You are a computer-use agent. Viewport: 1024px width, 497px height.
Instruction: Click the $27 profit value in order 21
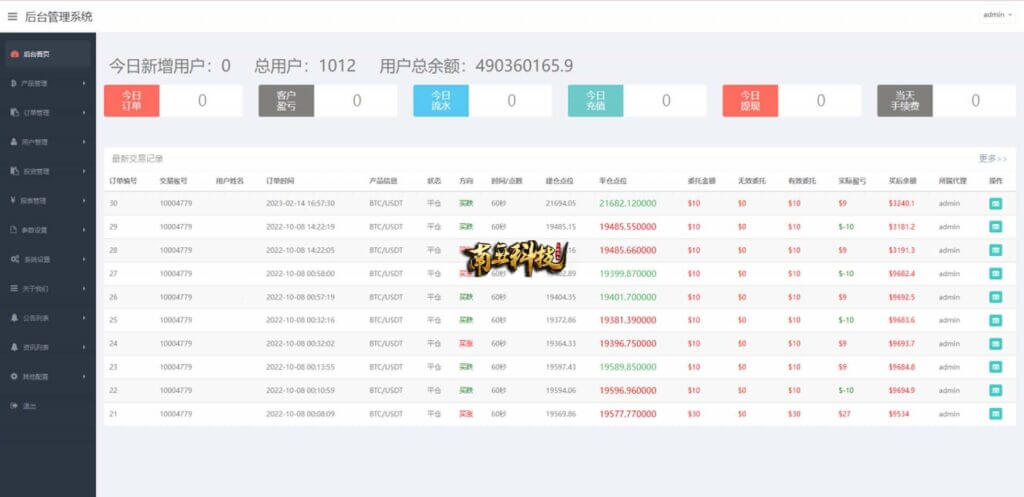tap(844, 413)
